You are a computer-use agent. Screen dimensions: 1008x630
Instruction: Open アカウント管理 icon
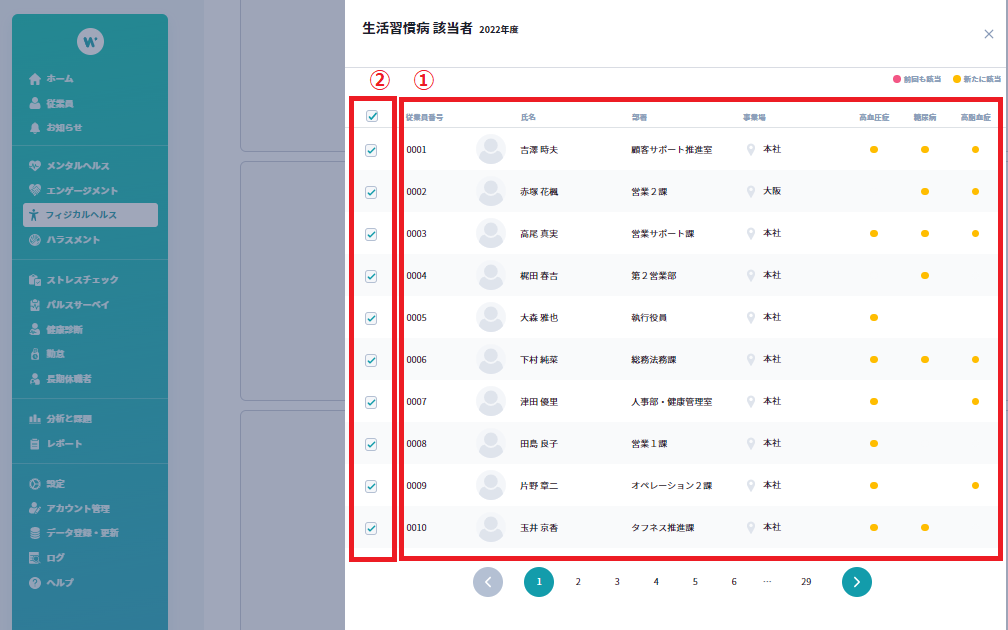tap(35, 508)
